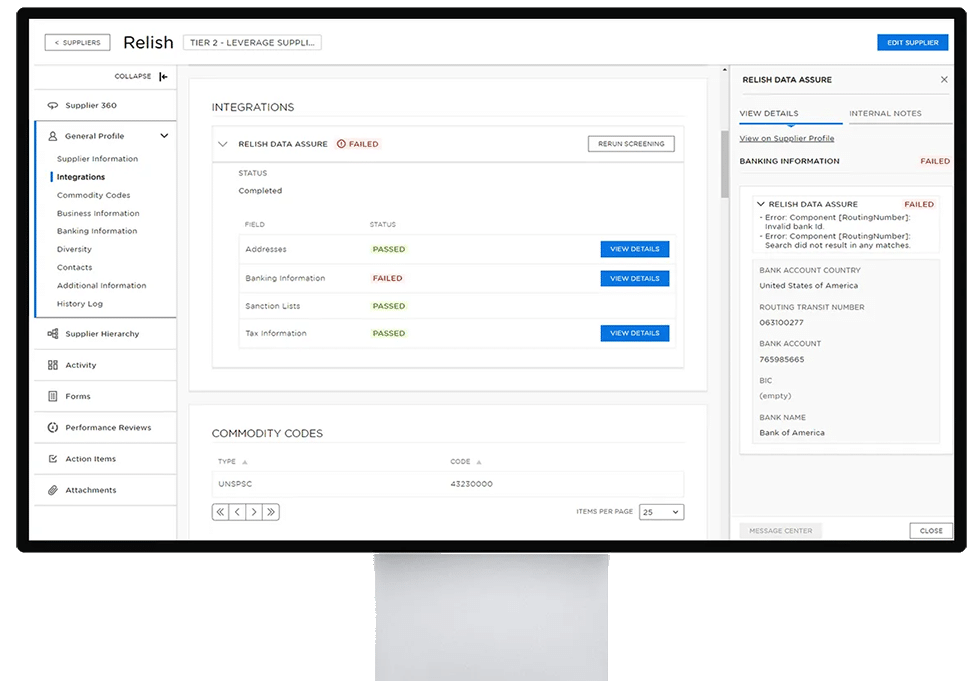Go back to Suppliers list
This screenshot has height=681, width=976.
click(78, 42)
